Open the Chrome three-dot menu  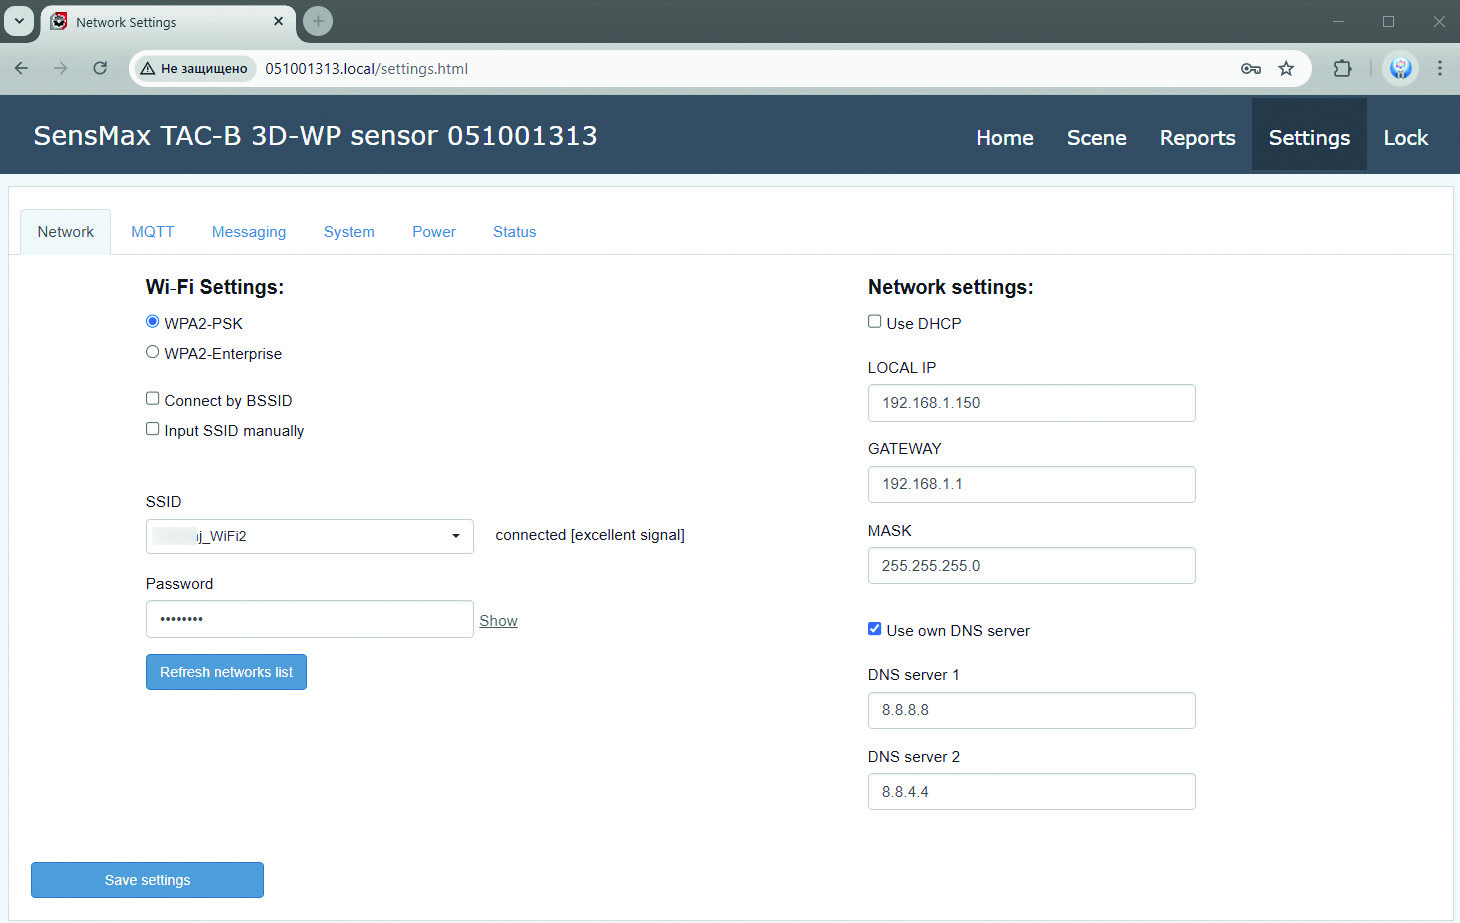[x=1439, y=68]
